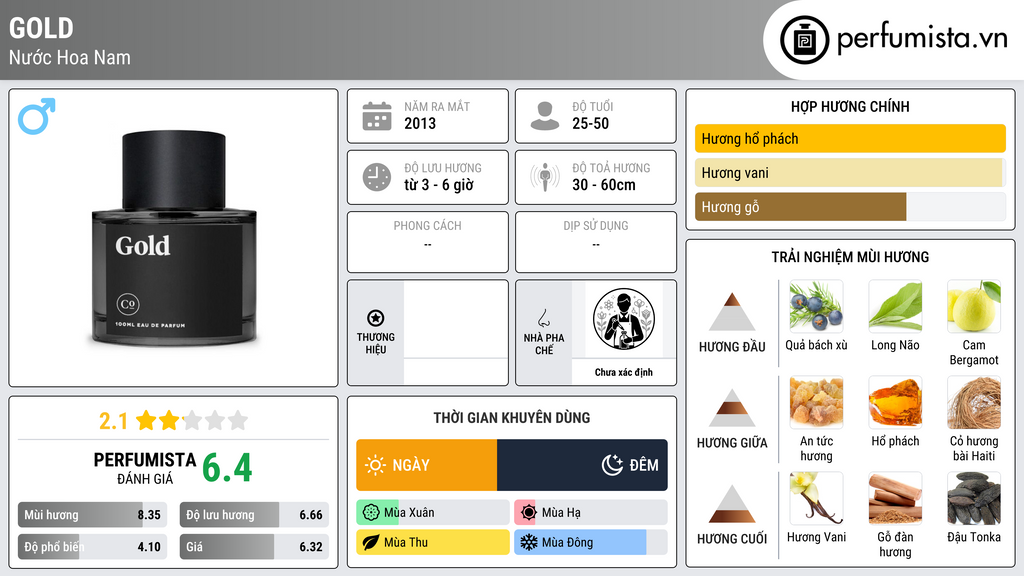Click the Chưa xác định perfumer label
1024x576 pixels.
624,372
